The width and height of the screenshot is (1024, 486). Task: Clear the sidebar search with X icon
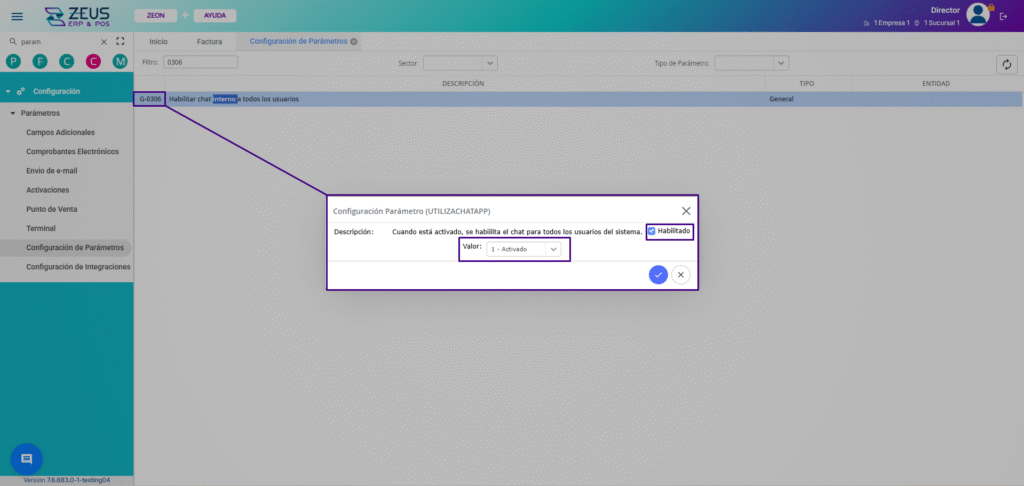(x=104, y=42)
